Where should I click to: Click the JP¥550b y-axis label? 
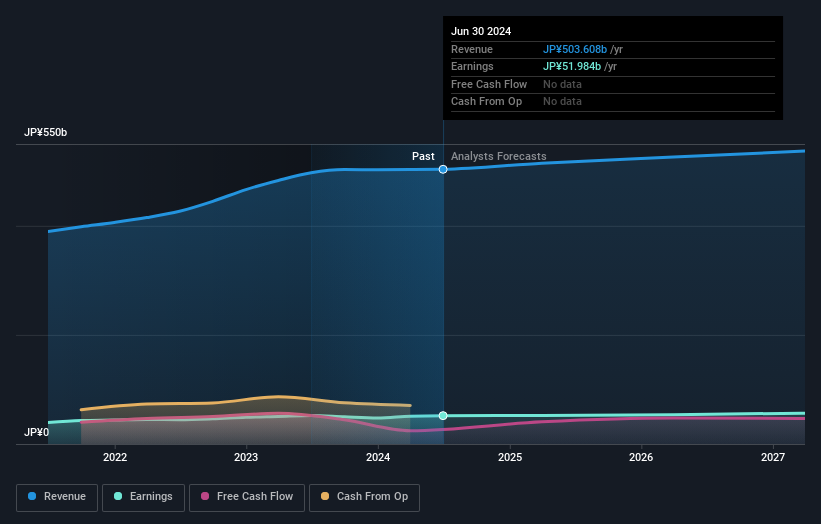[x=46, y=132]
